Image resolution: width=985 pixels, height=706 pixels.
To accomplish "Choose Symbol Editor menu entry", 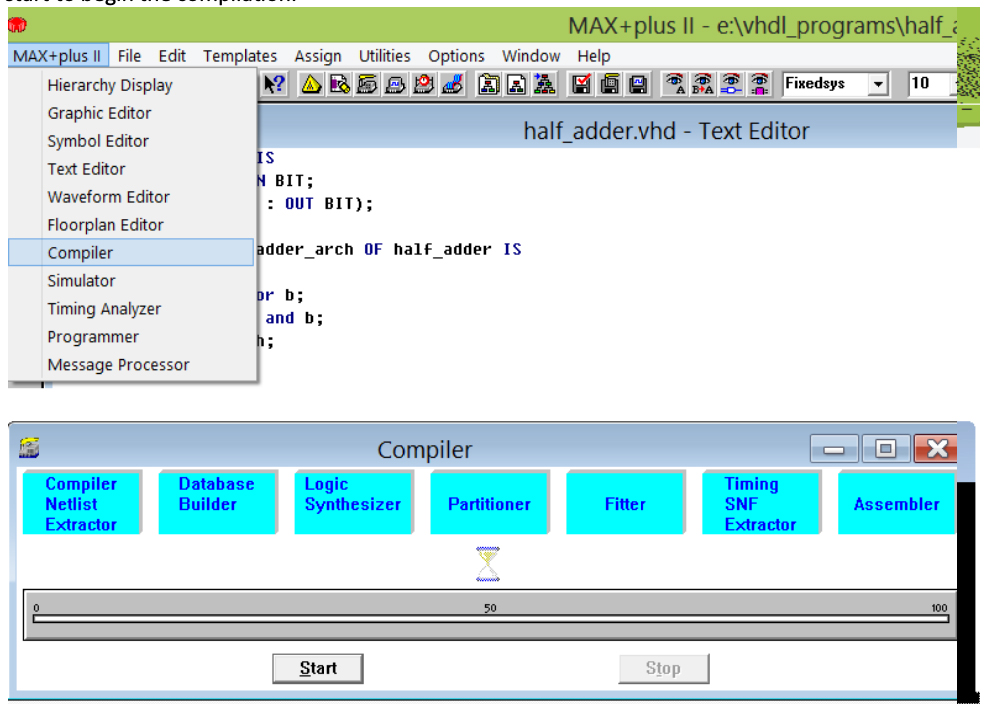I will pyautogui.click(x=131, y=141).
